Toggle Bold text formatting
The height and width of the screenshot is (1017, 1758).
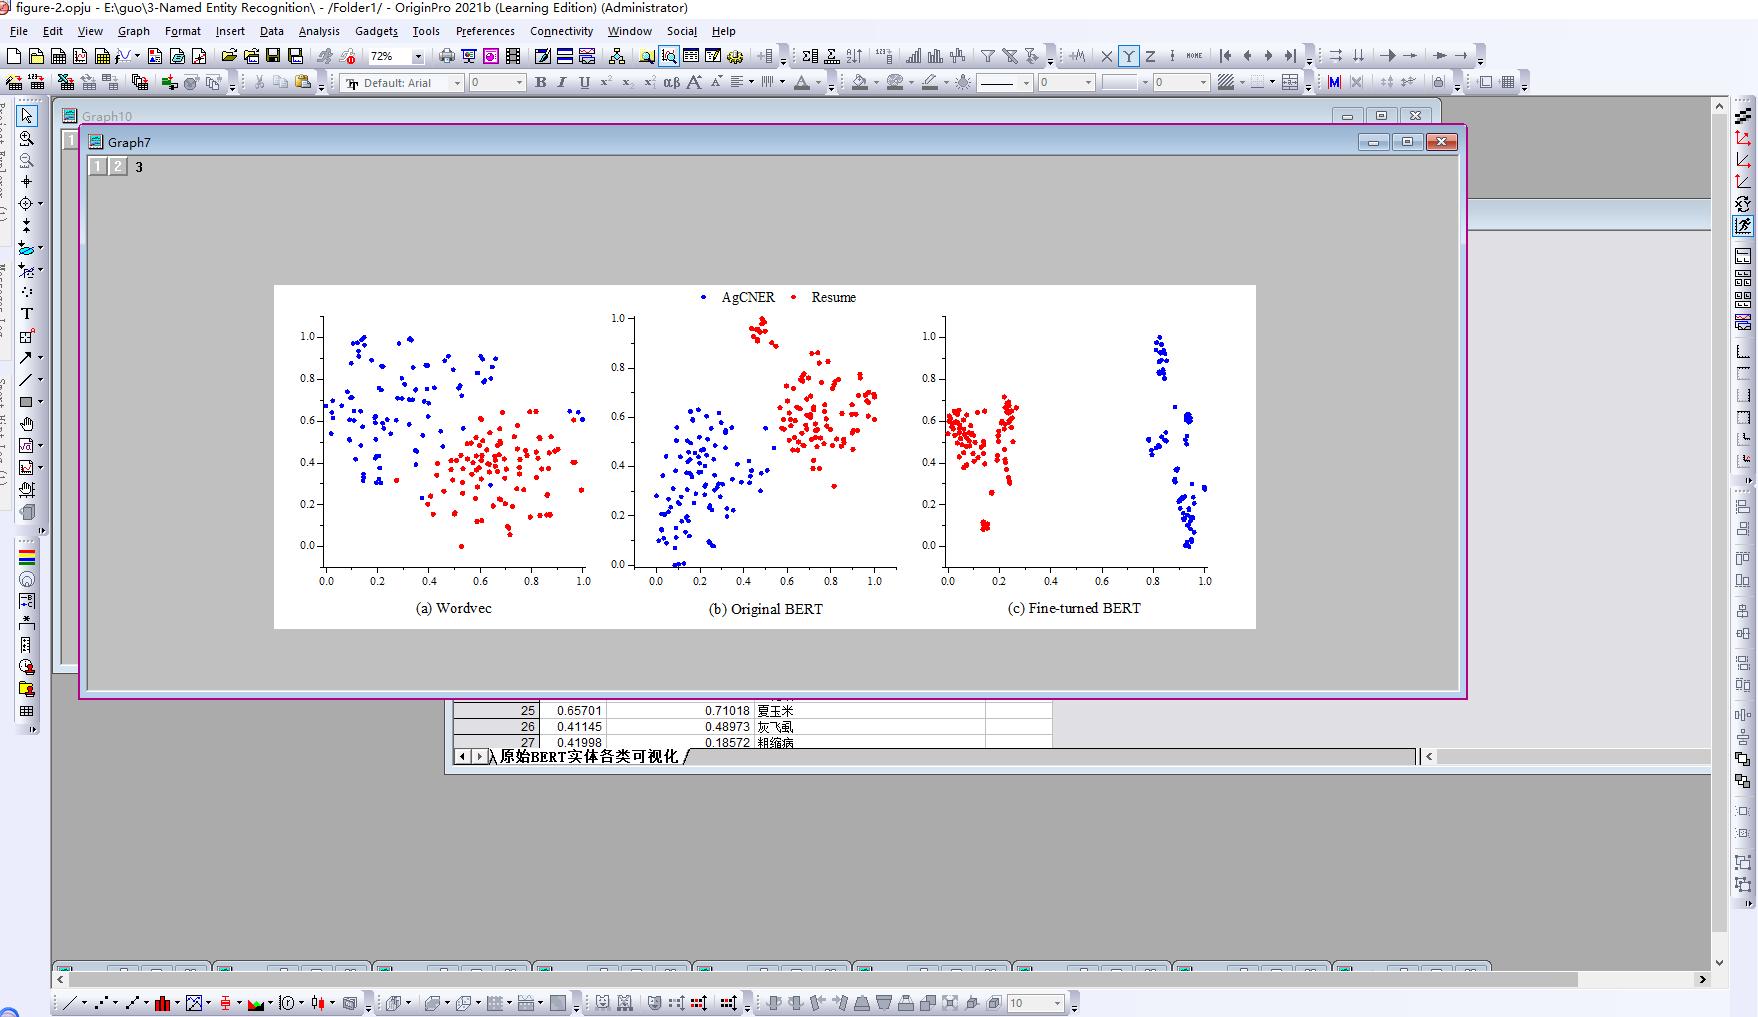click(540, 83)
